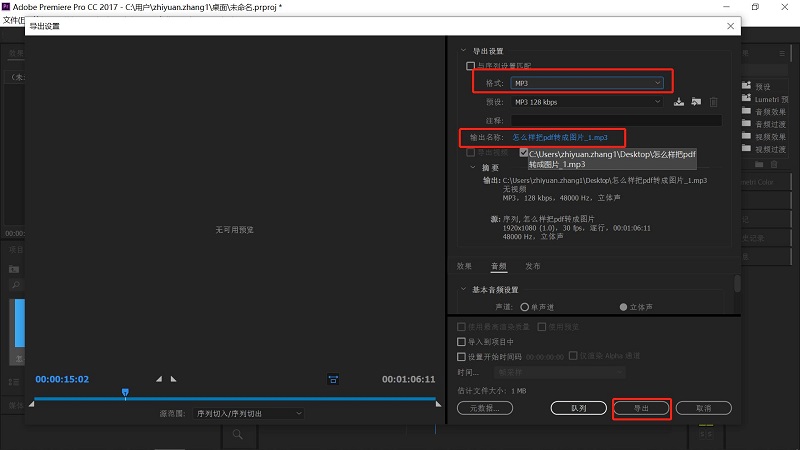Click the new bin folder icon under the Effects list
This screenshot has width=800, height=450.
point(759,164)
